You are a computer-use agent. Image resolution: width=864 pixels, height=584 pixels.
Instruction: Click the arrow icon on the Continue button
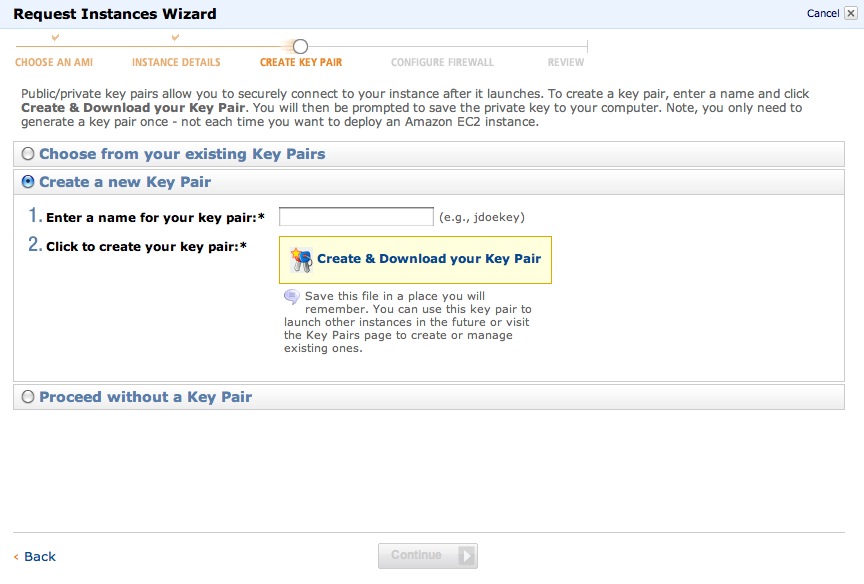(466, 555)
